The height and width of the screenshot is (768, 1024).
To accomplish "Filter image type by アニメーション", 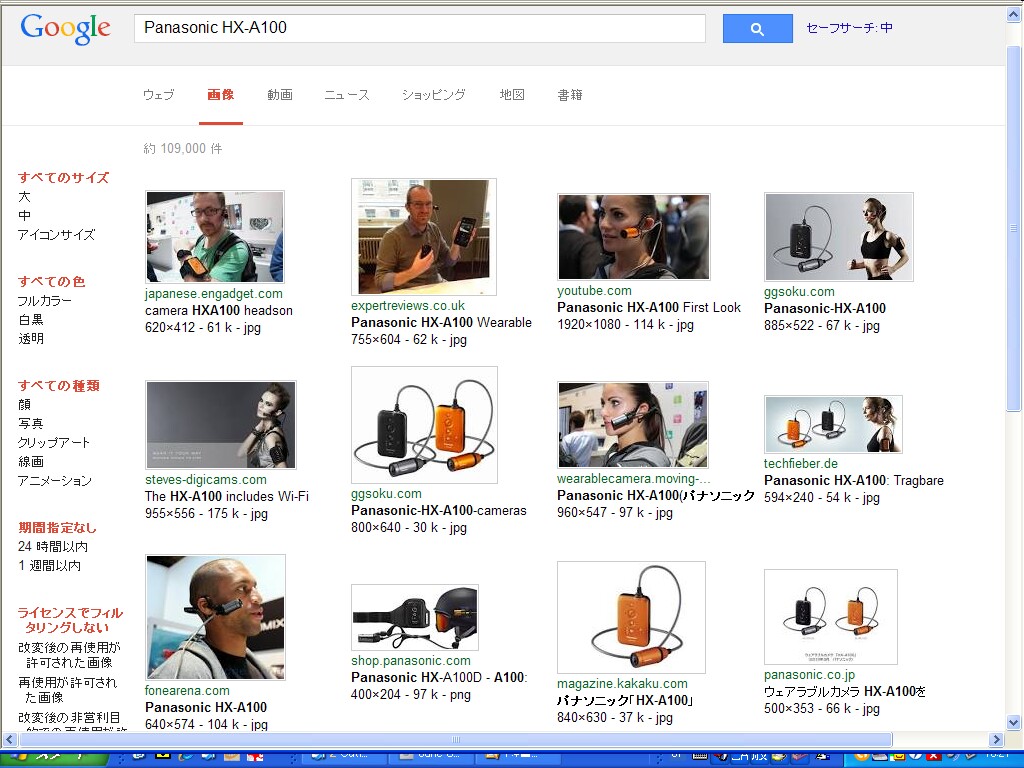I will [55, 480].
